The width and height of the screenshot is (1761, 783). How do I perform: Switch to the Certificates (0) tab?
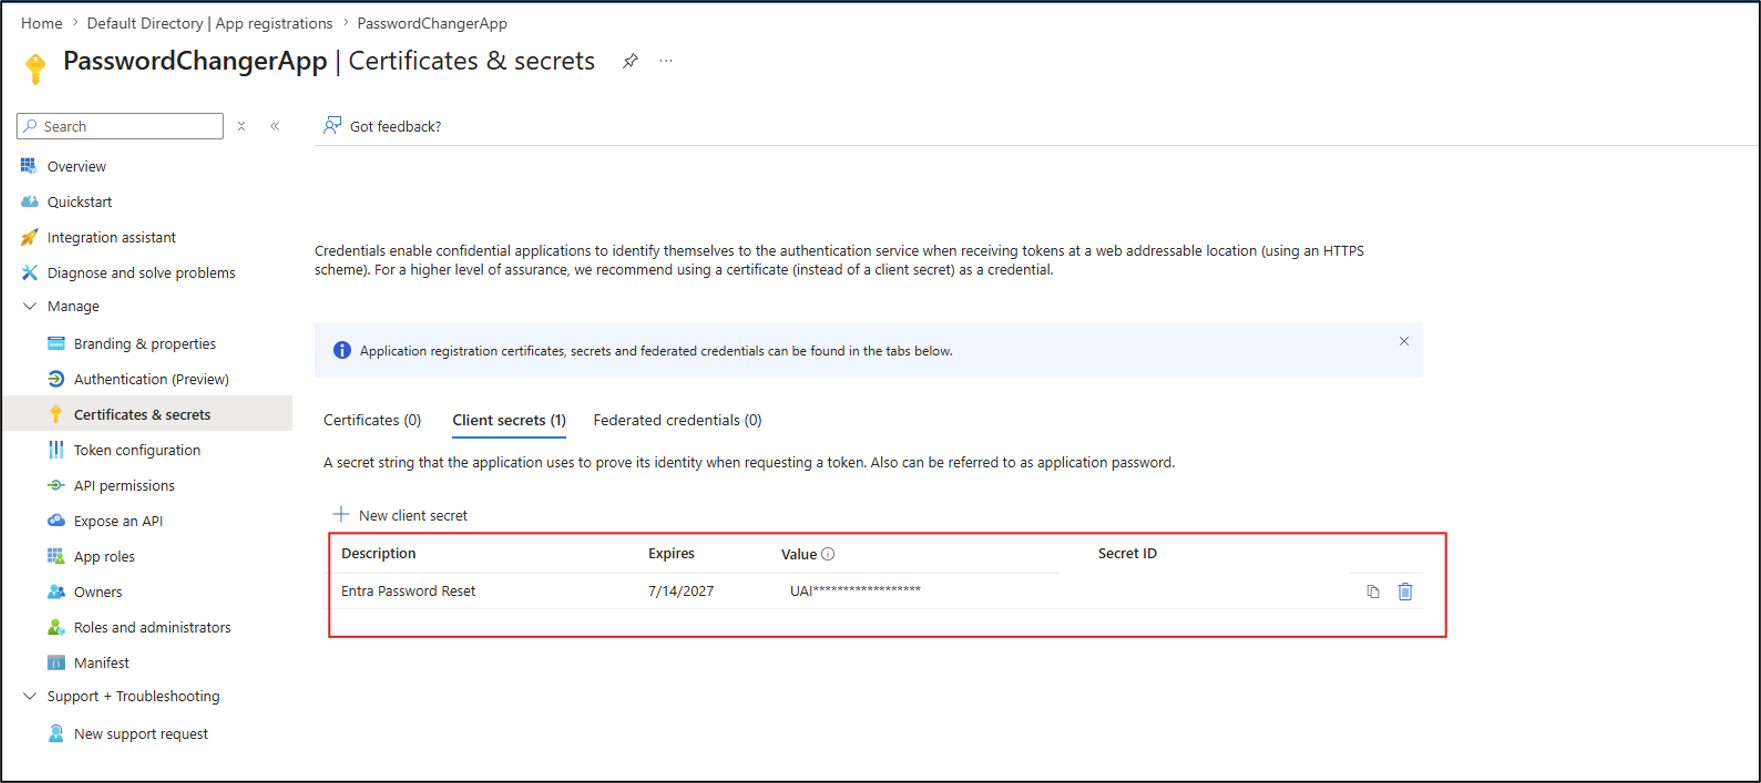pos(372,421)
